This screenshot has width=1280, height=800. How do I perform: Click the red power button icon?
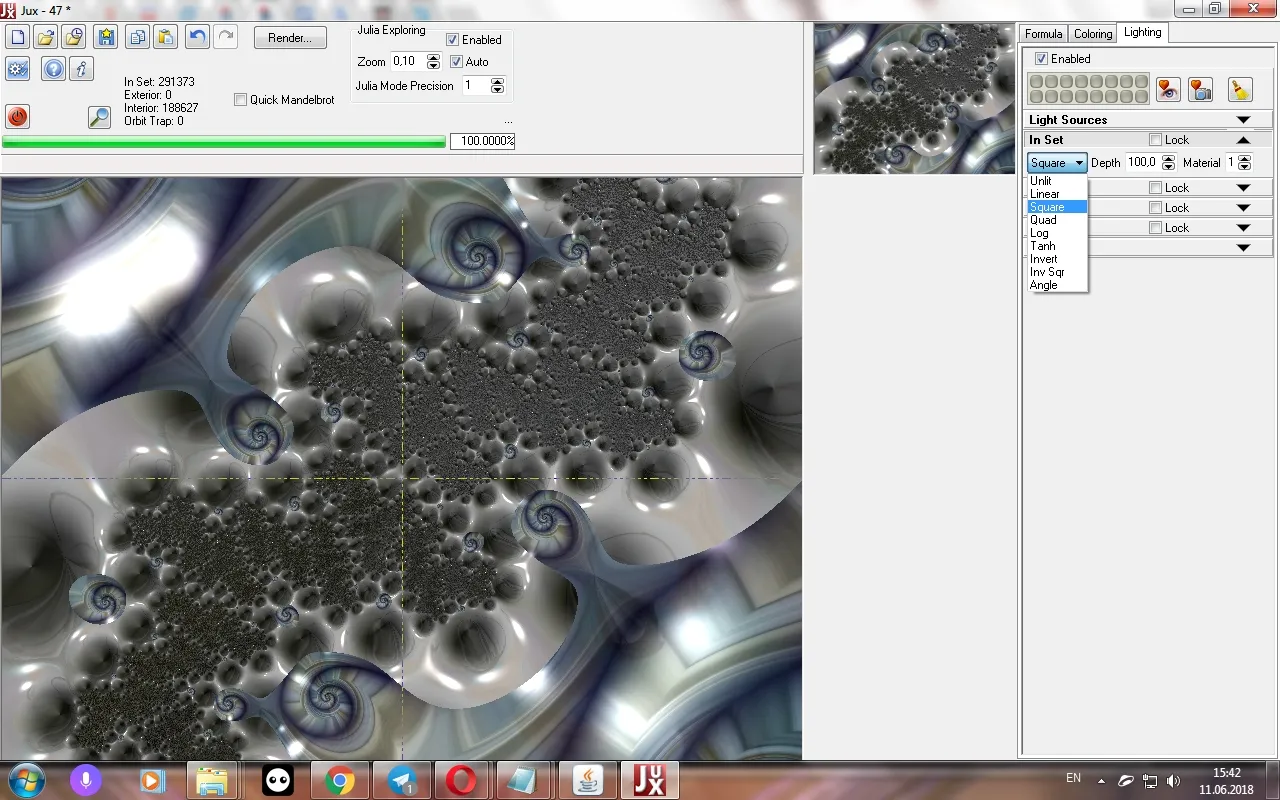click(17, 116)
